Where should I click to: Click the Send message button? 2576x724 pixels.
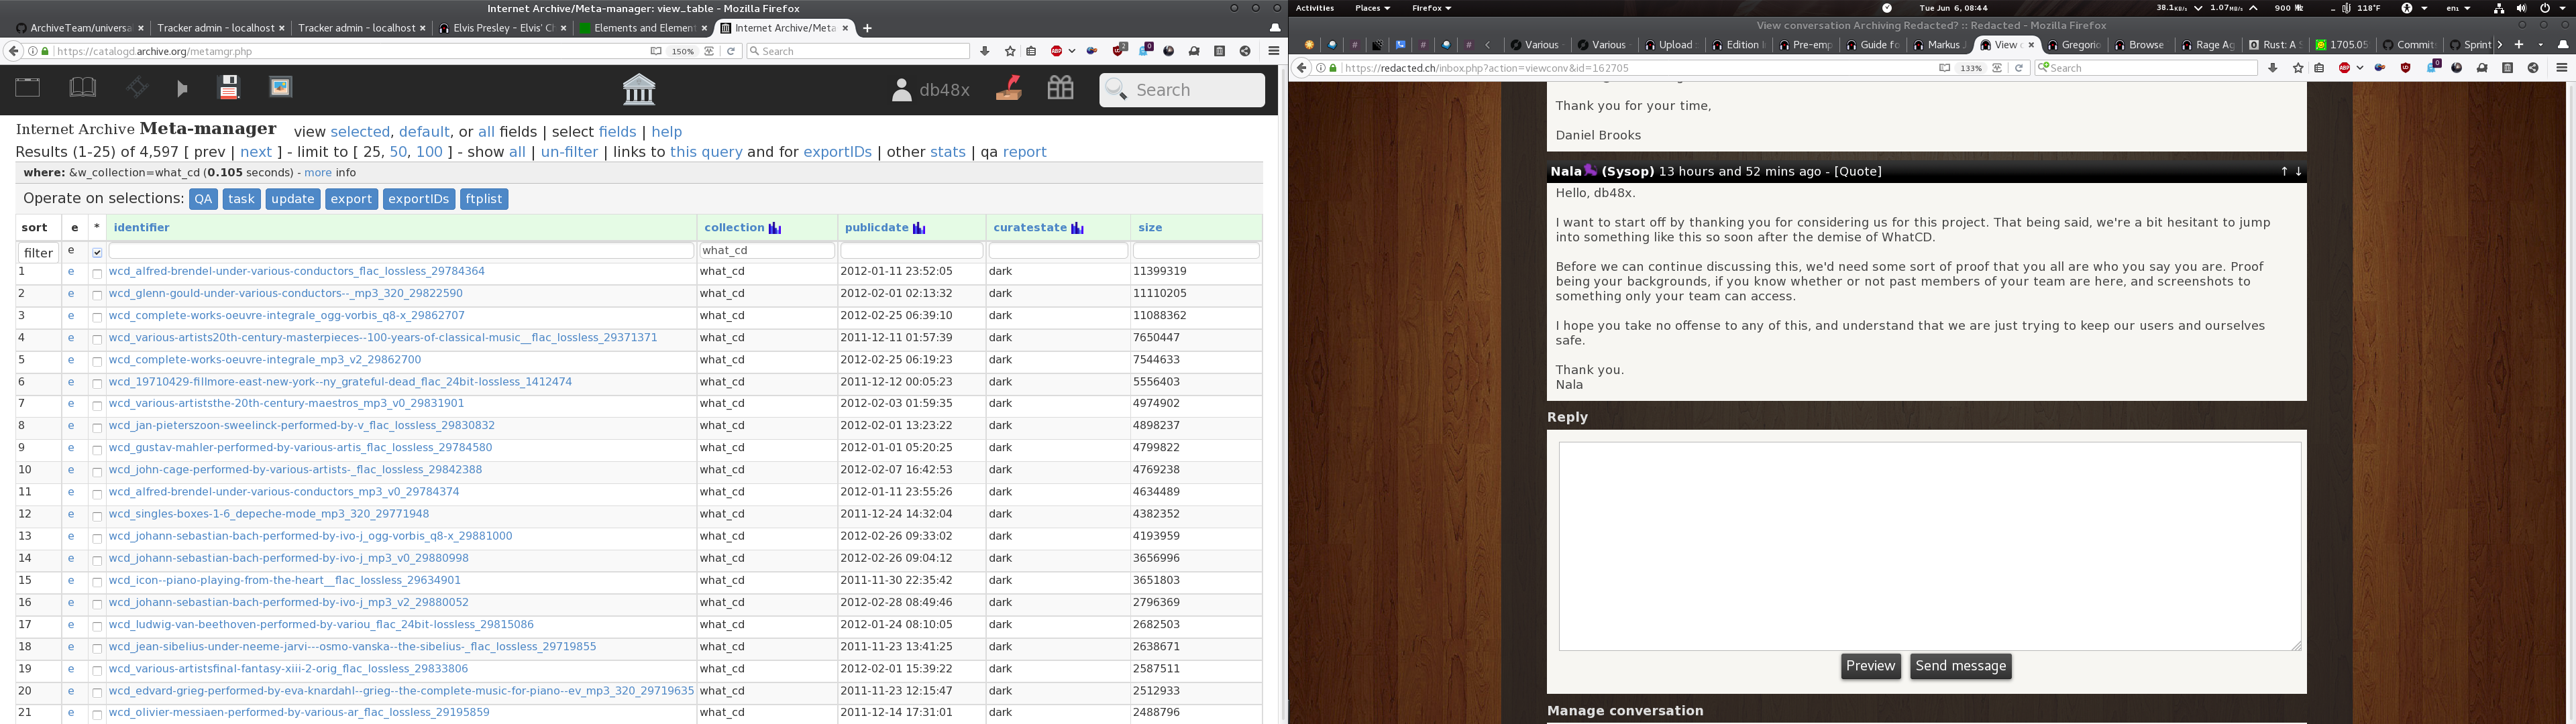tap(1960, 666)
